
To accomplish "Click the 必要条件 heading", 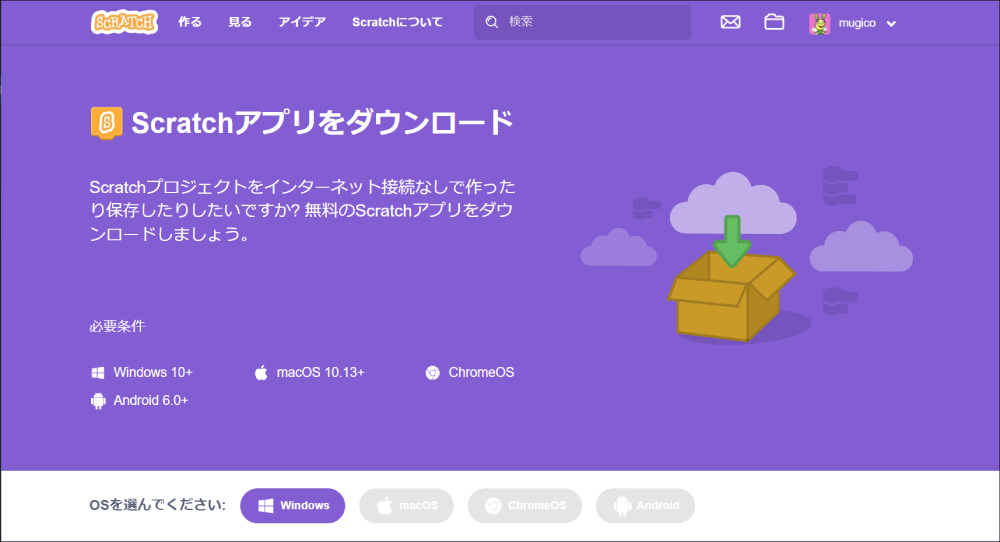I will [117, 326].
